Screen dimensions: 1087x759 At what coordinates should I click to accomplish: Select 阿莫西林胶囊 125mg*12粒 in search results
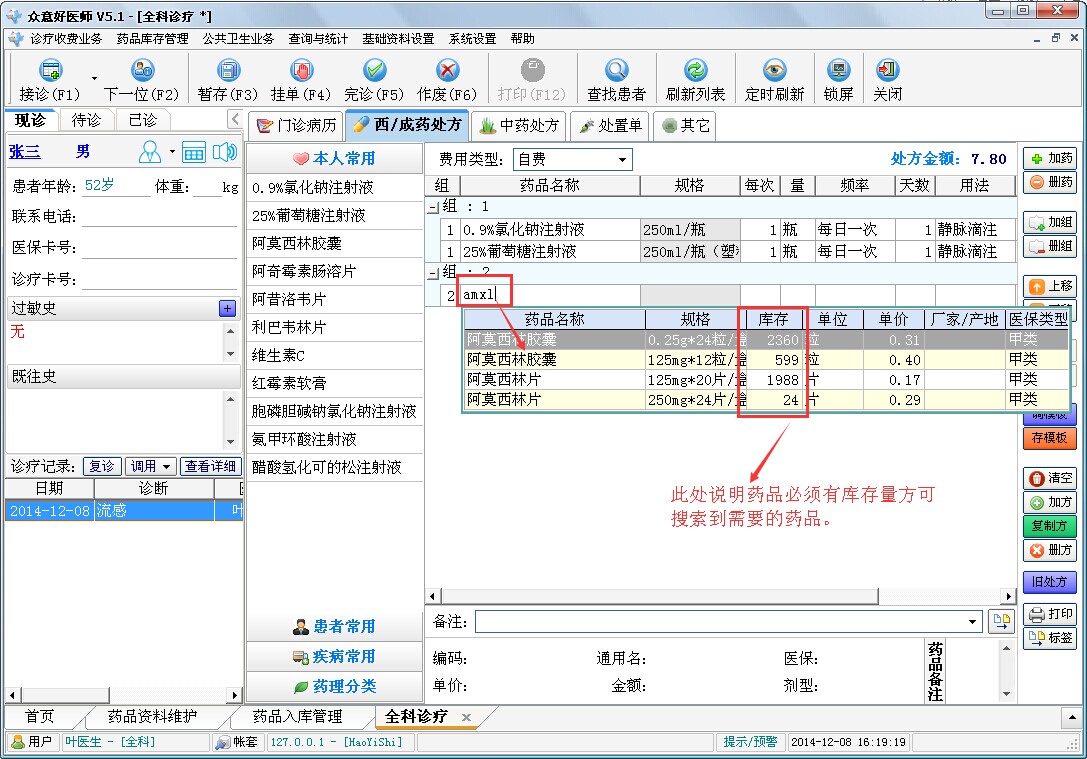coord(766,360)
